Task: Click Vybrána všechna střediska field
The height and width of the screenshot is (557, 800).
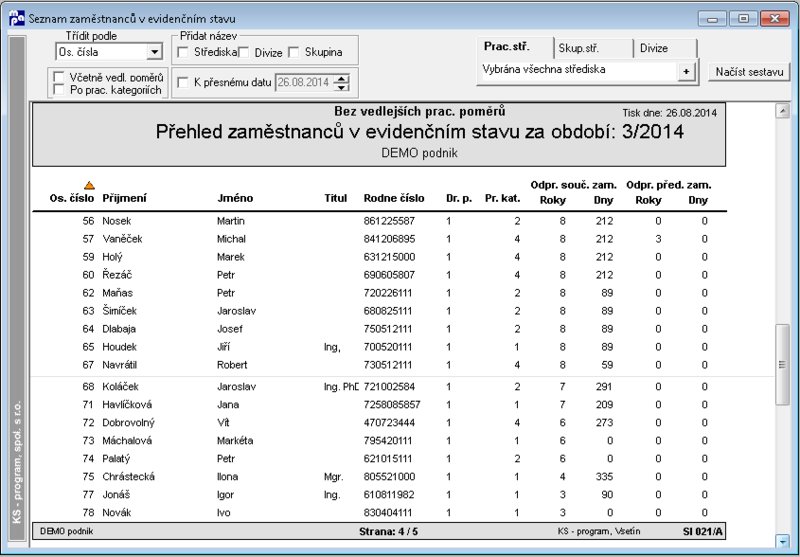Action: pyautogui.click(x=578, y=70)
